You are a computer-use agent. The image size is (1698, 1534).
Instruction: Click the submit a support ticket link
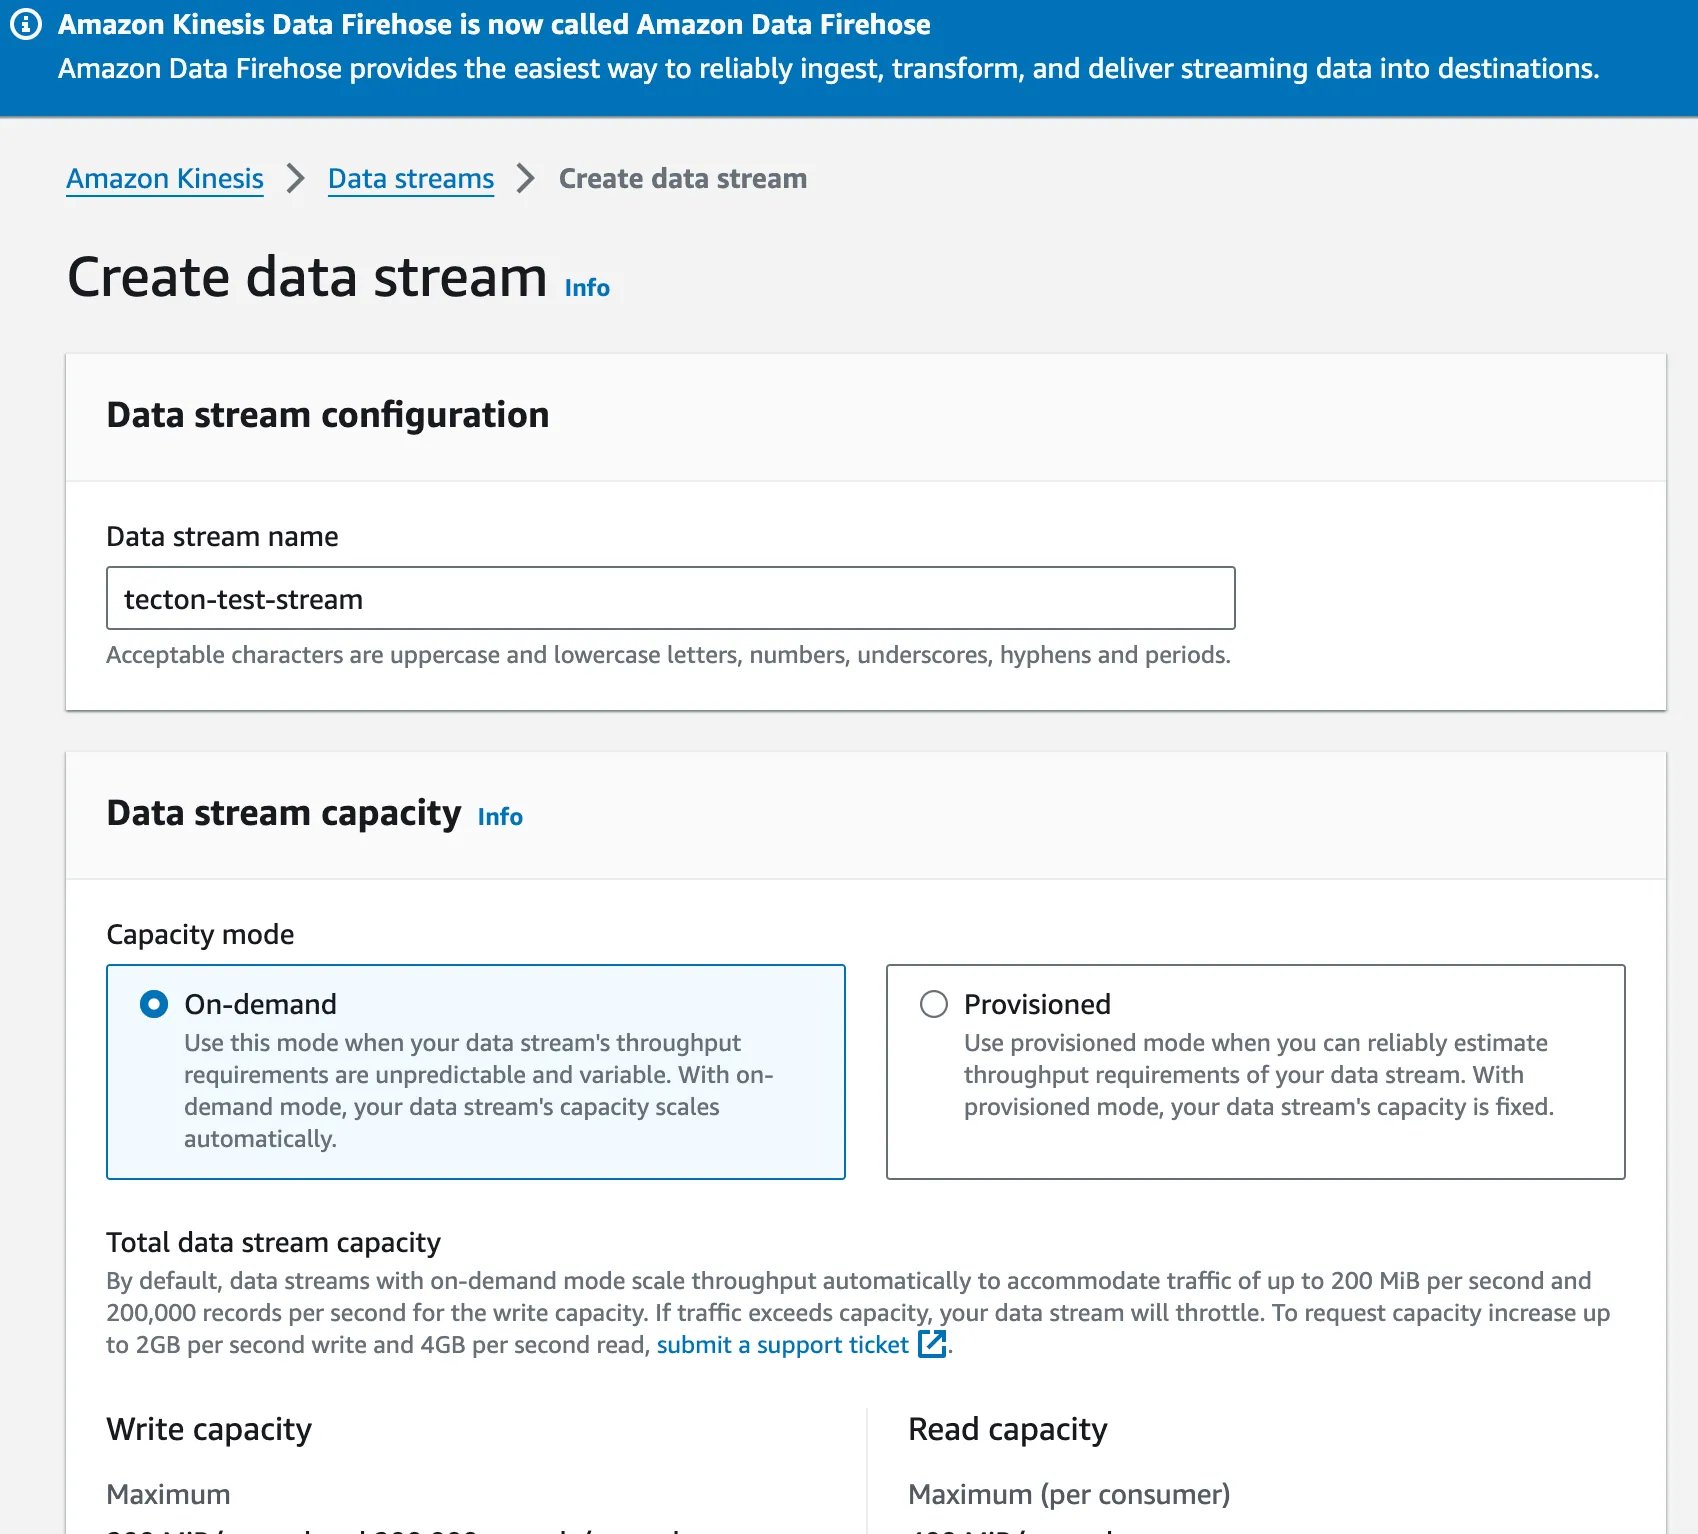point(783,1345)
